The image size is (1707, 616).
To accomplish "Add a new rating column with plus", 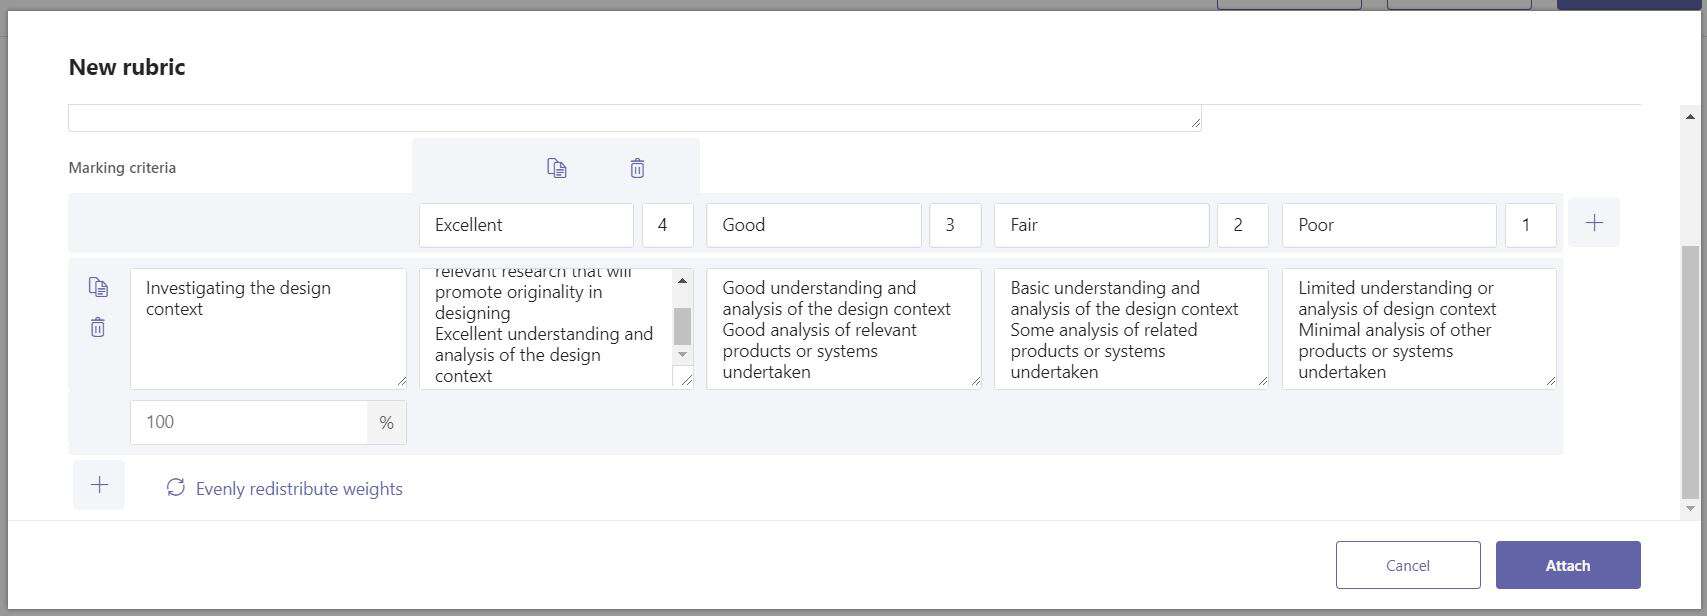I will click(1594, 223).
